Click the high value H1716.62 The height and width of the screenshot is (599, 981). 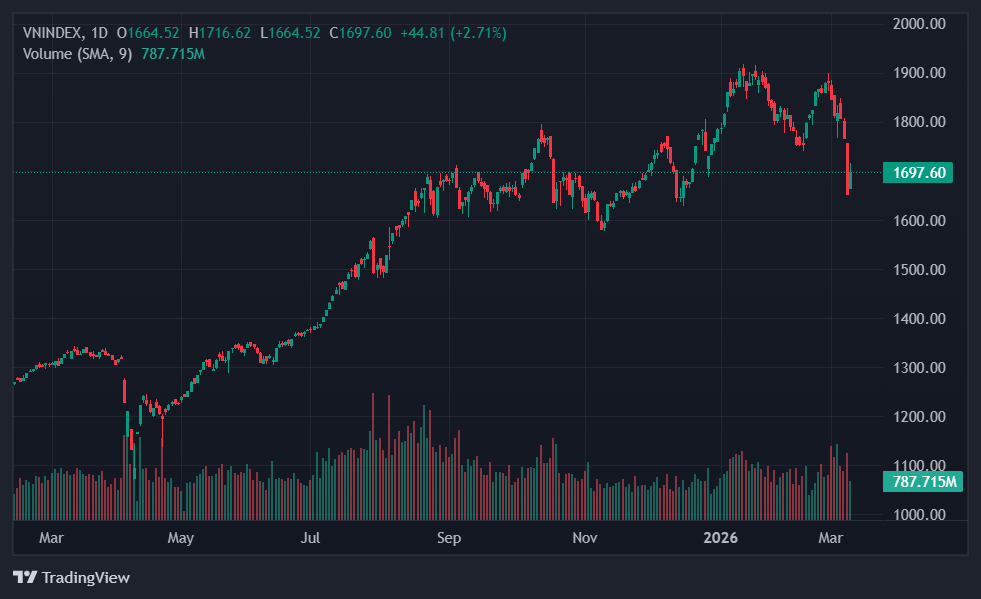221,33
